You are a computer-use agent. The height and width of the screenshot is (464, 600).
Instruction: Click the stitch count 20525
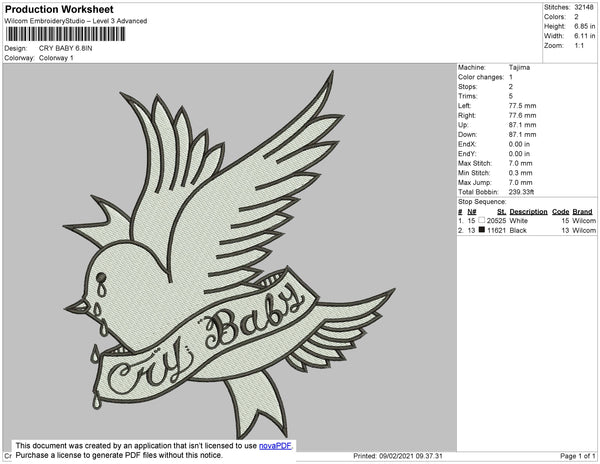[x=496, y=221]
